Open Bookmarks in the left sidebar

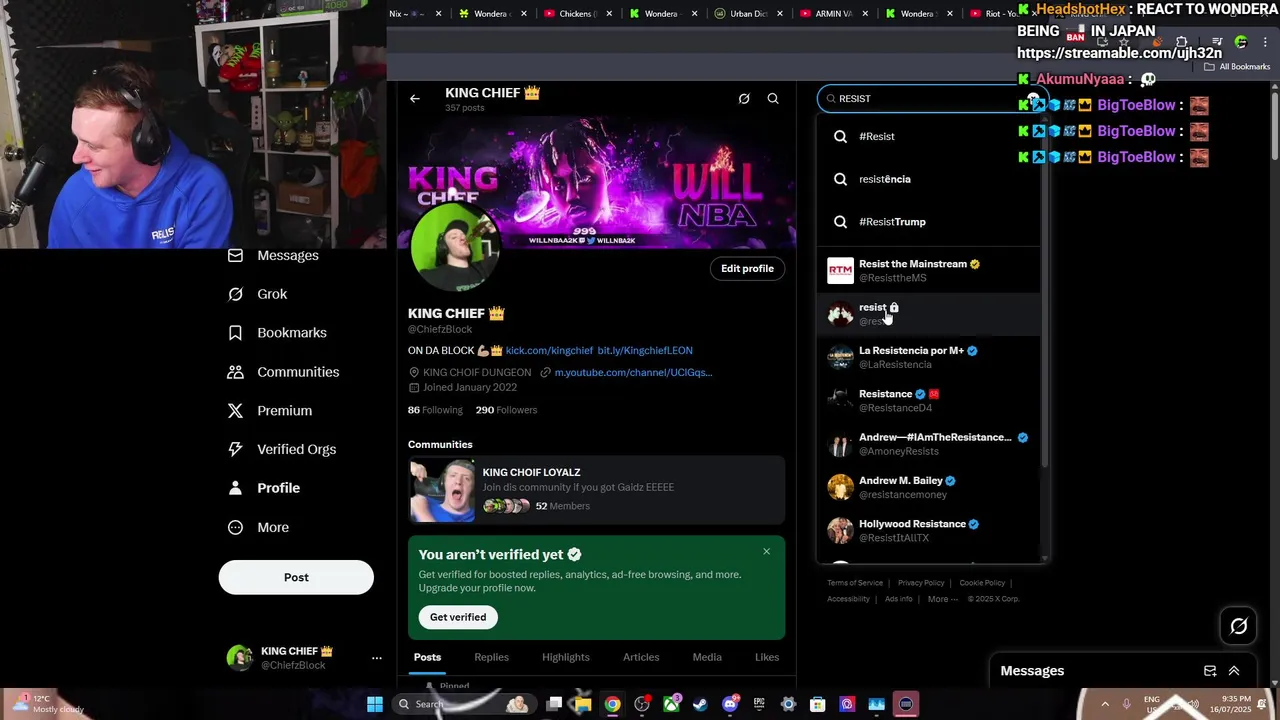point(277,332)
